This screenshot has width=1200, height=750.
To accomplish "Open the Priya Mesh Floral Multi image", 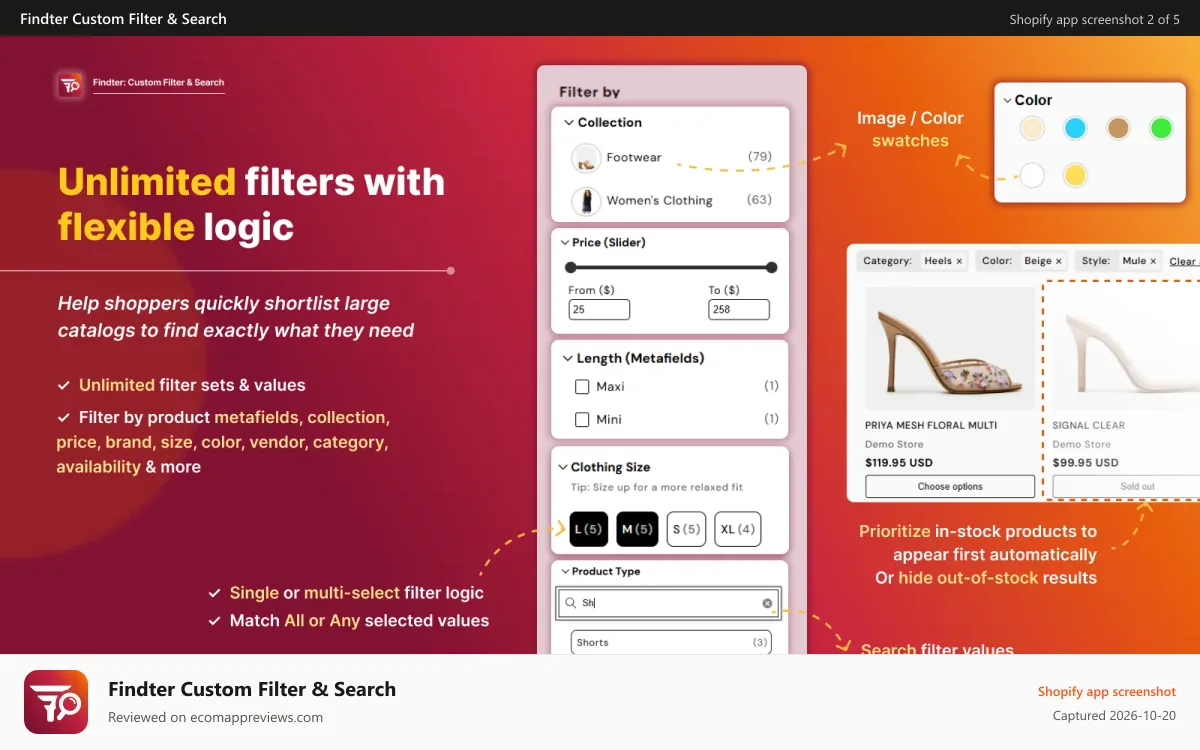I will tap(950, 348).
